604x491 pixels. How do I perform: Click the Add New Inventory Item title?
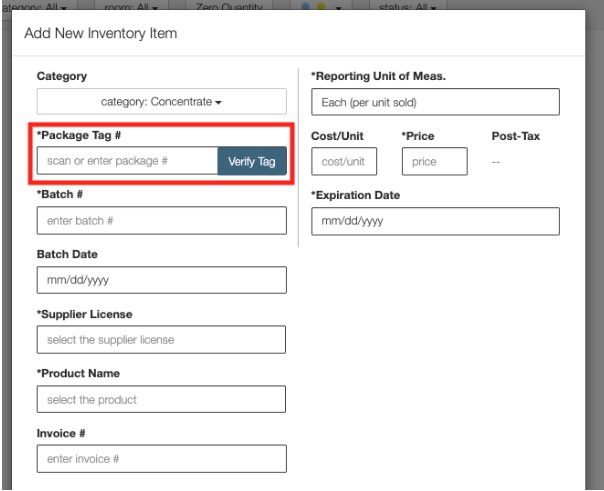100,34
